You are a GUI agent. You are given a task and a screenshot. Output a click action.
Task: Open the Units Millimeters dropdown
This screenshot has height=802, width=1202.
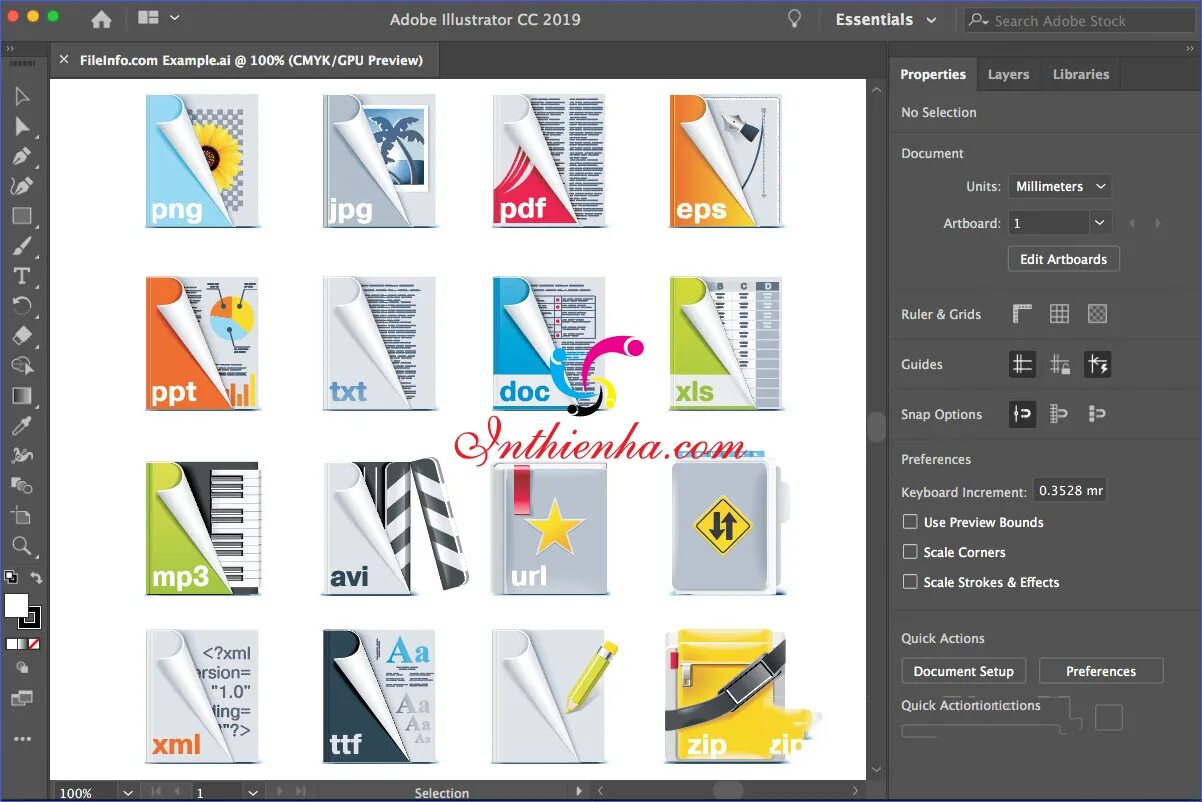[1059, 186]
